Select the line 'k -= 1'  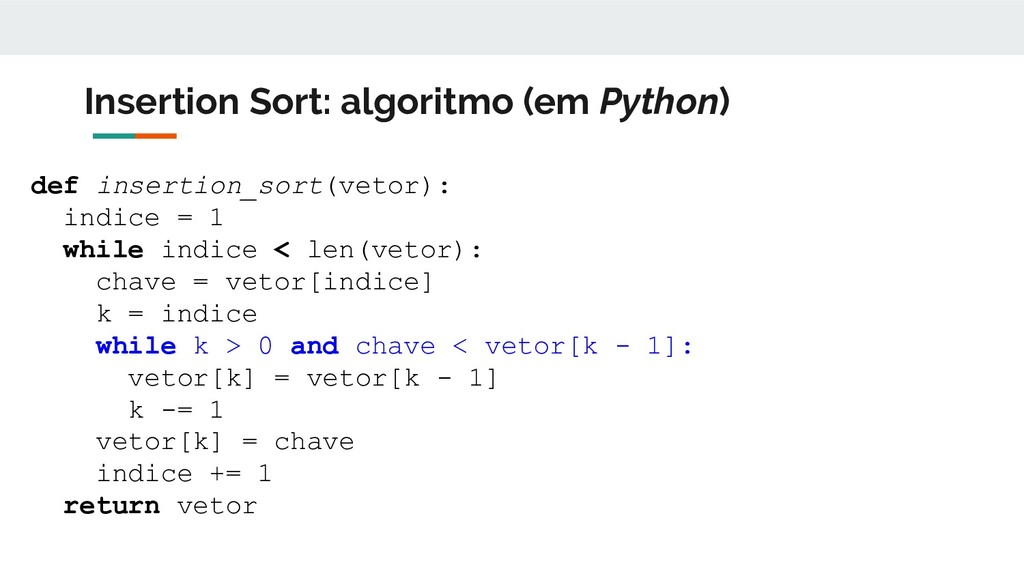(x=176, y=410)
